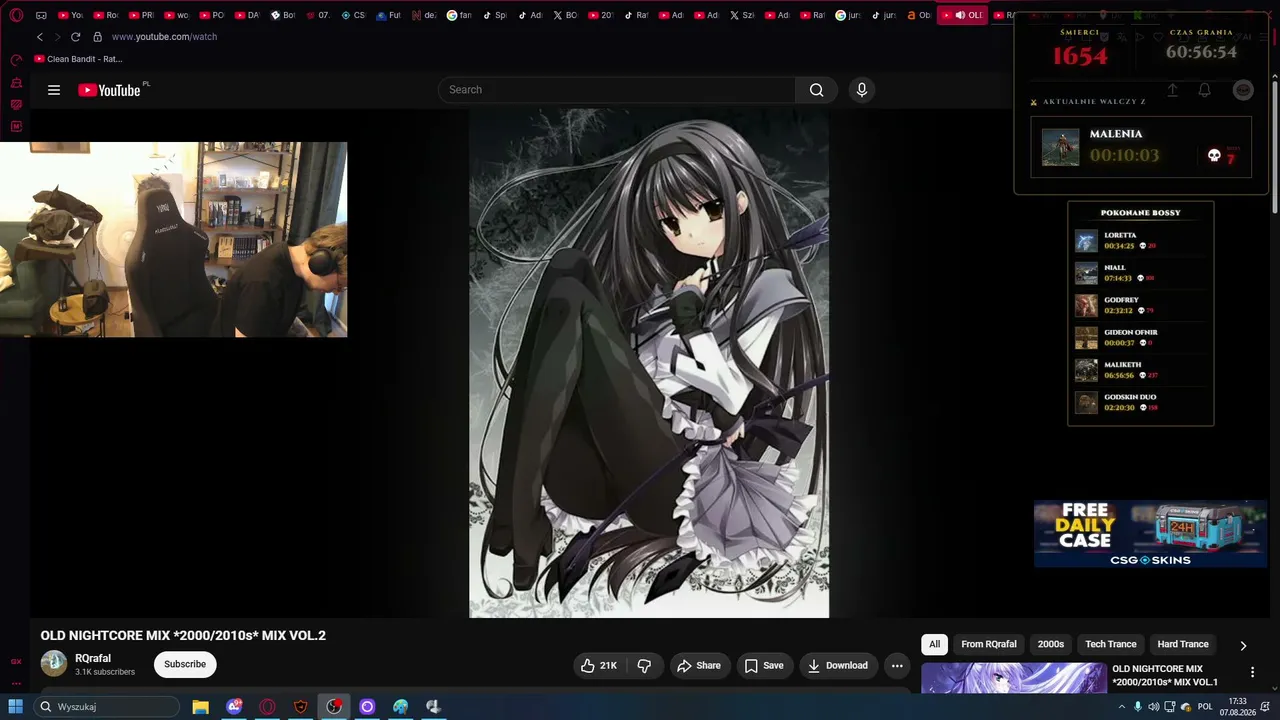Open the Brave browser taskbar icon

pos(300,707)
